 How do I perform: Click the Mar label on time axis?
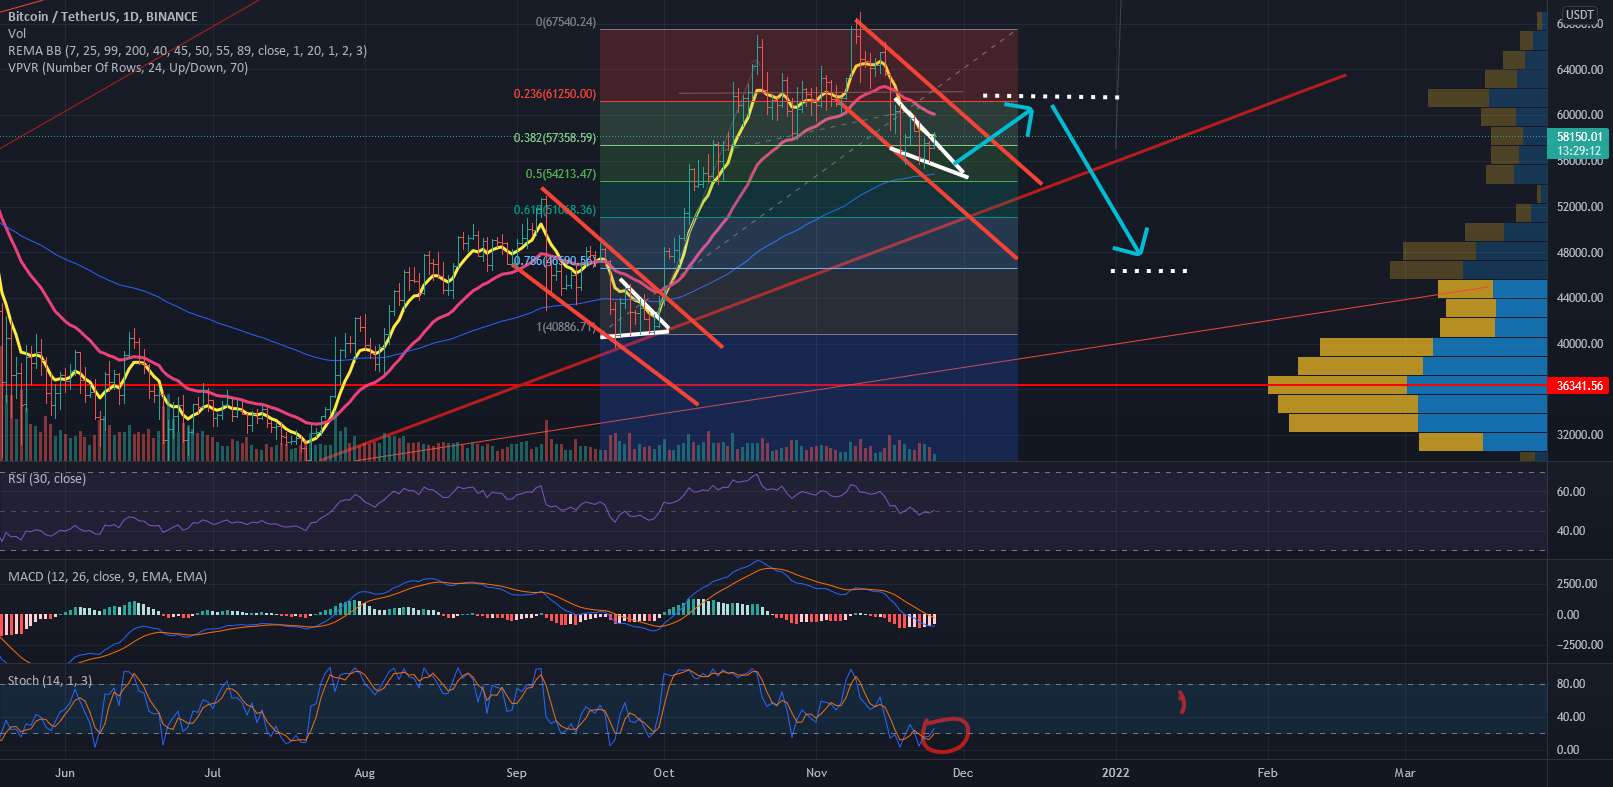coord(1405,773)
